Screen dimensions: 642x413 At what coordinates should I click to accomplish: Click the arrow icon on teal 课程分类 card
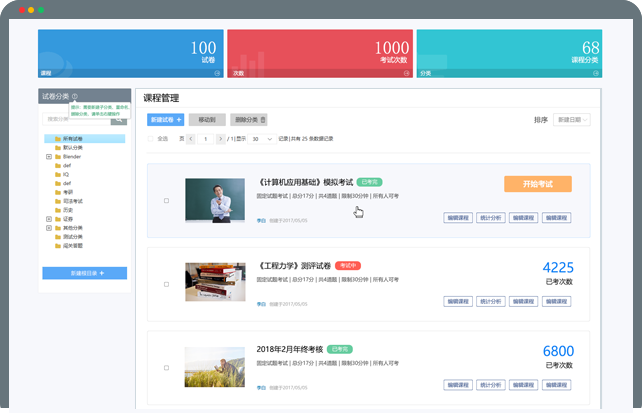(x=596, y=73)
